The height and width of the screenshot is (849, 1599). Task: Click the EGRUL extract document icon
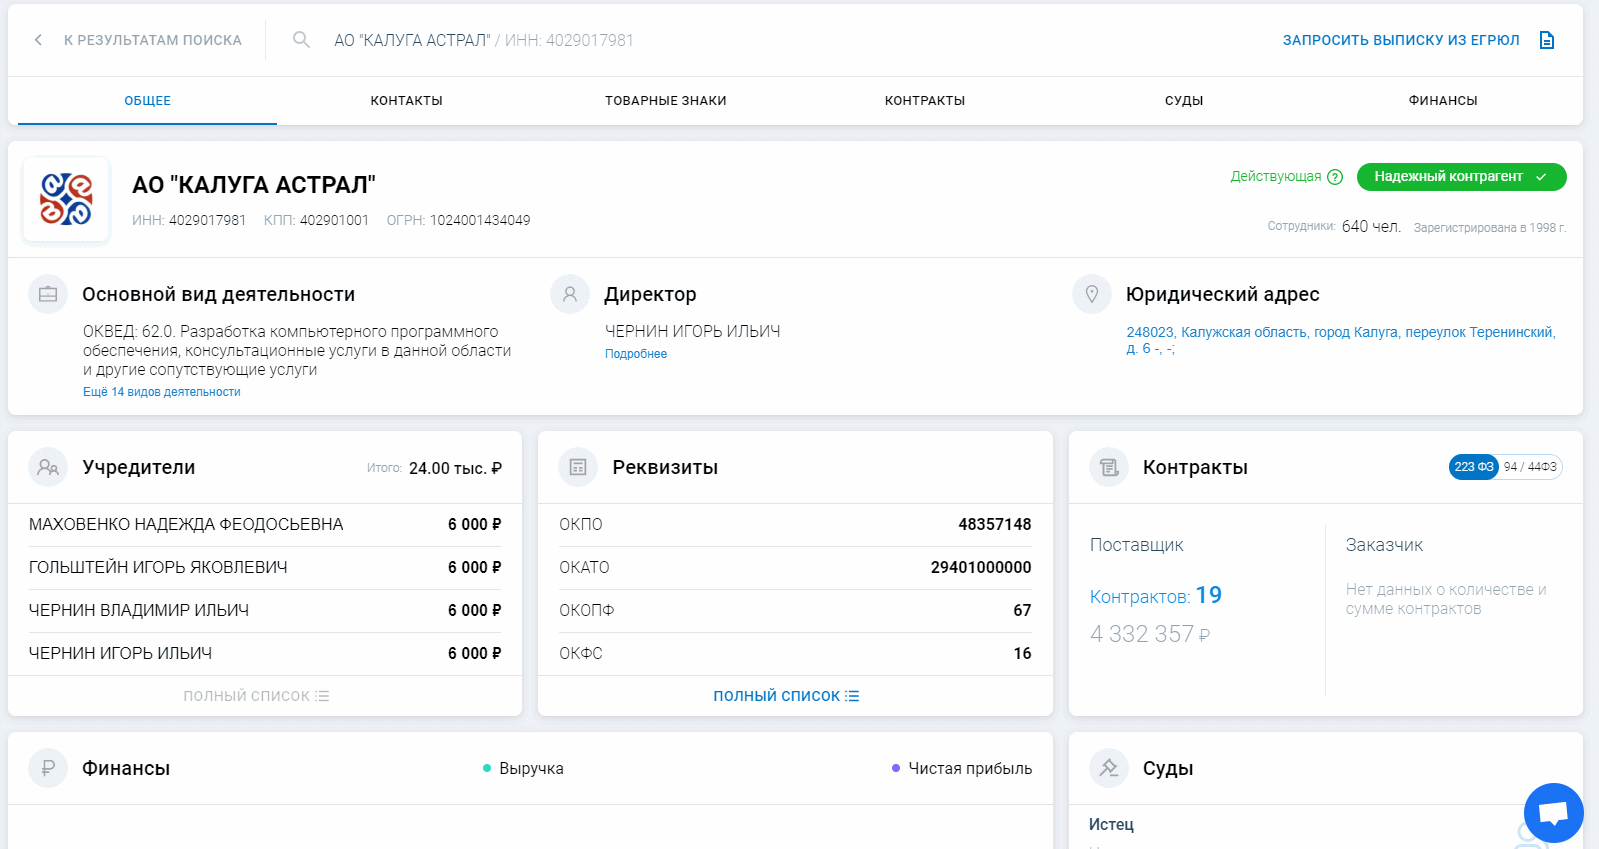[x=1547, y=40]
